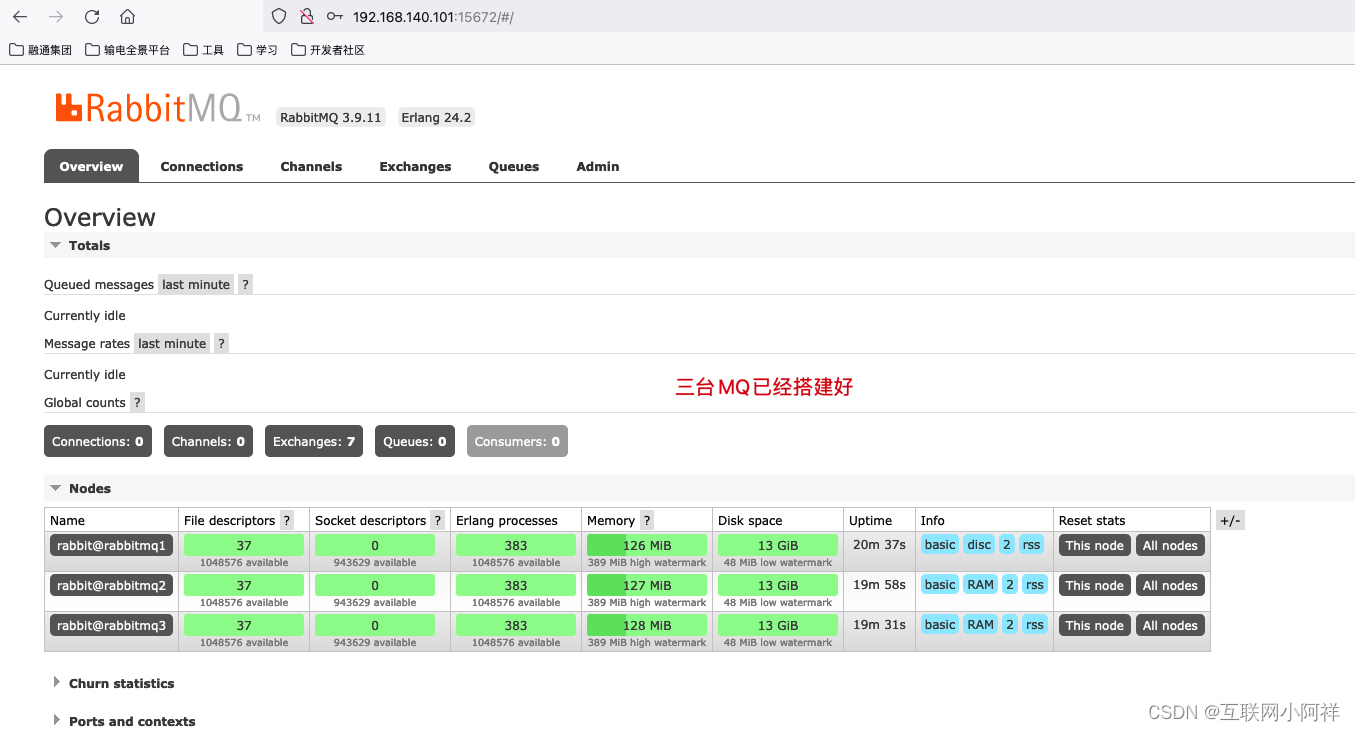Switch to the Admin tab
1355x731 pixels.
coord(598,166)
